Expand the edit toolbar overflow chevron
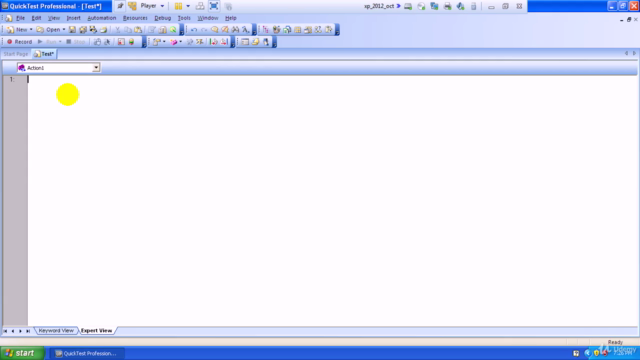The image size is (640, 360). coord(254,30)
